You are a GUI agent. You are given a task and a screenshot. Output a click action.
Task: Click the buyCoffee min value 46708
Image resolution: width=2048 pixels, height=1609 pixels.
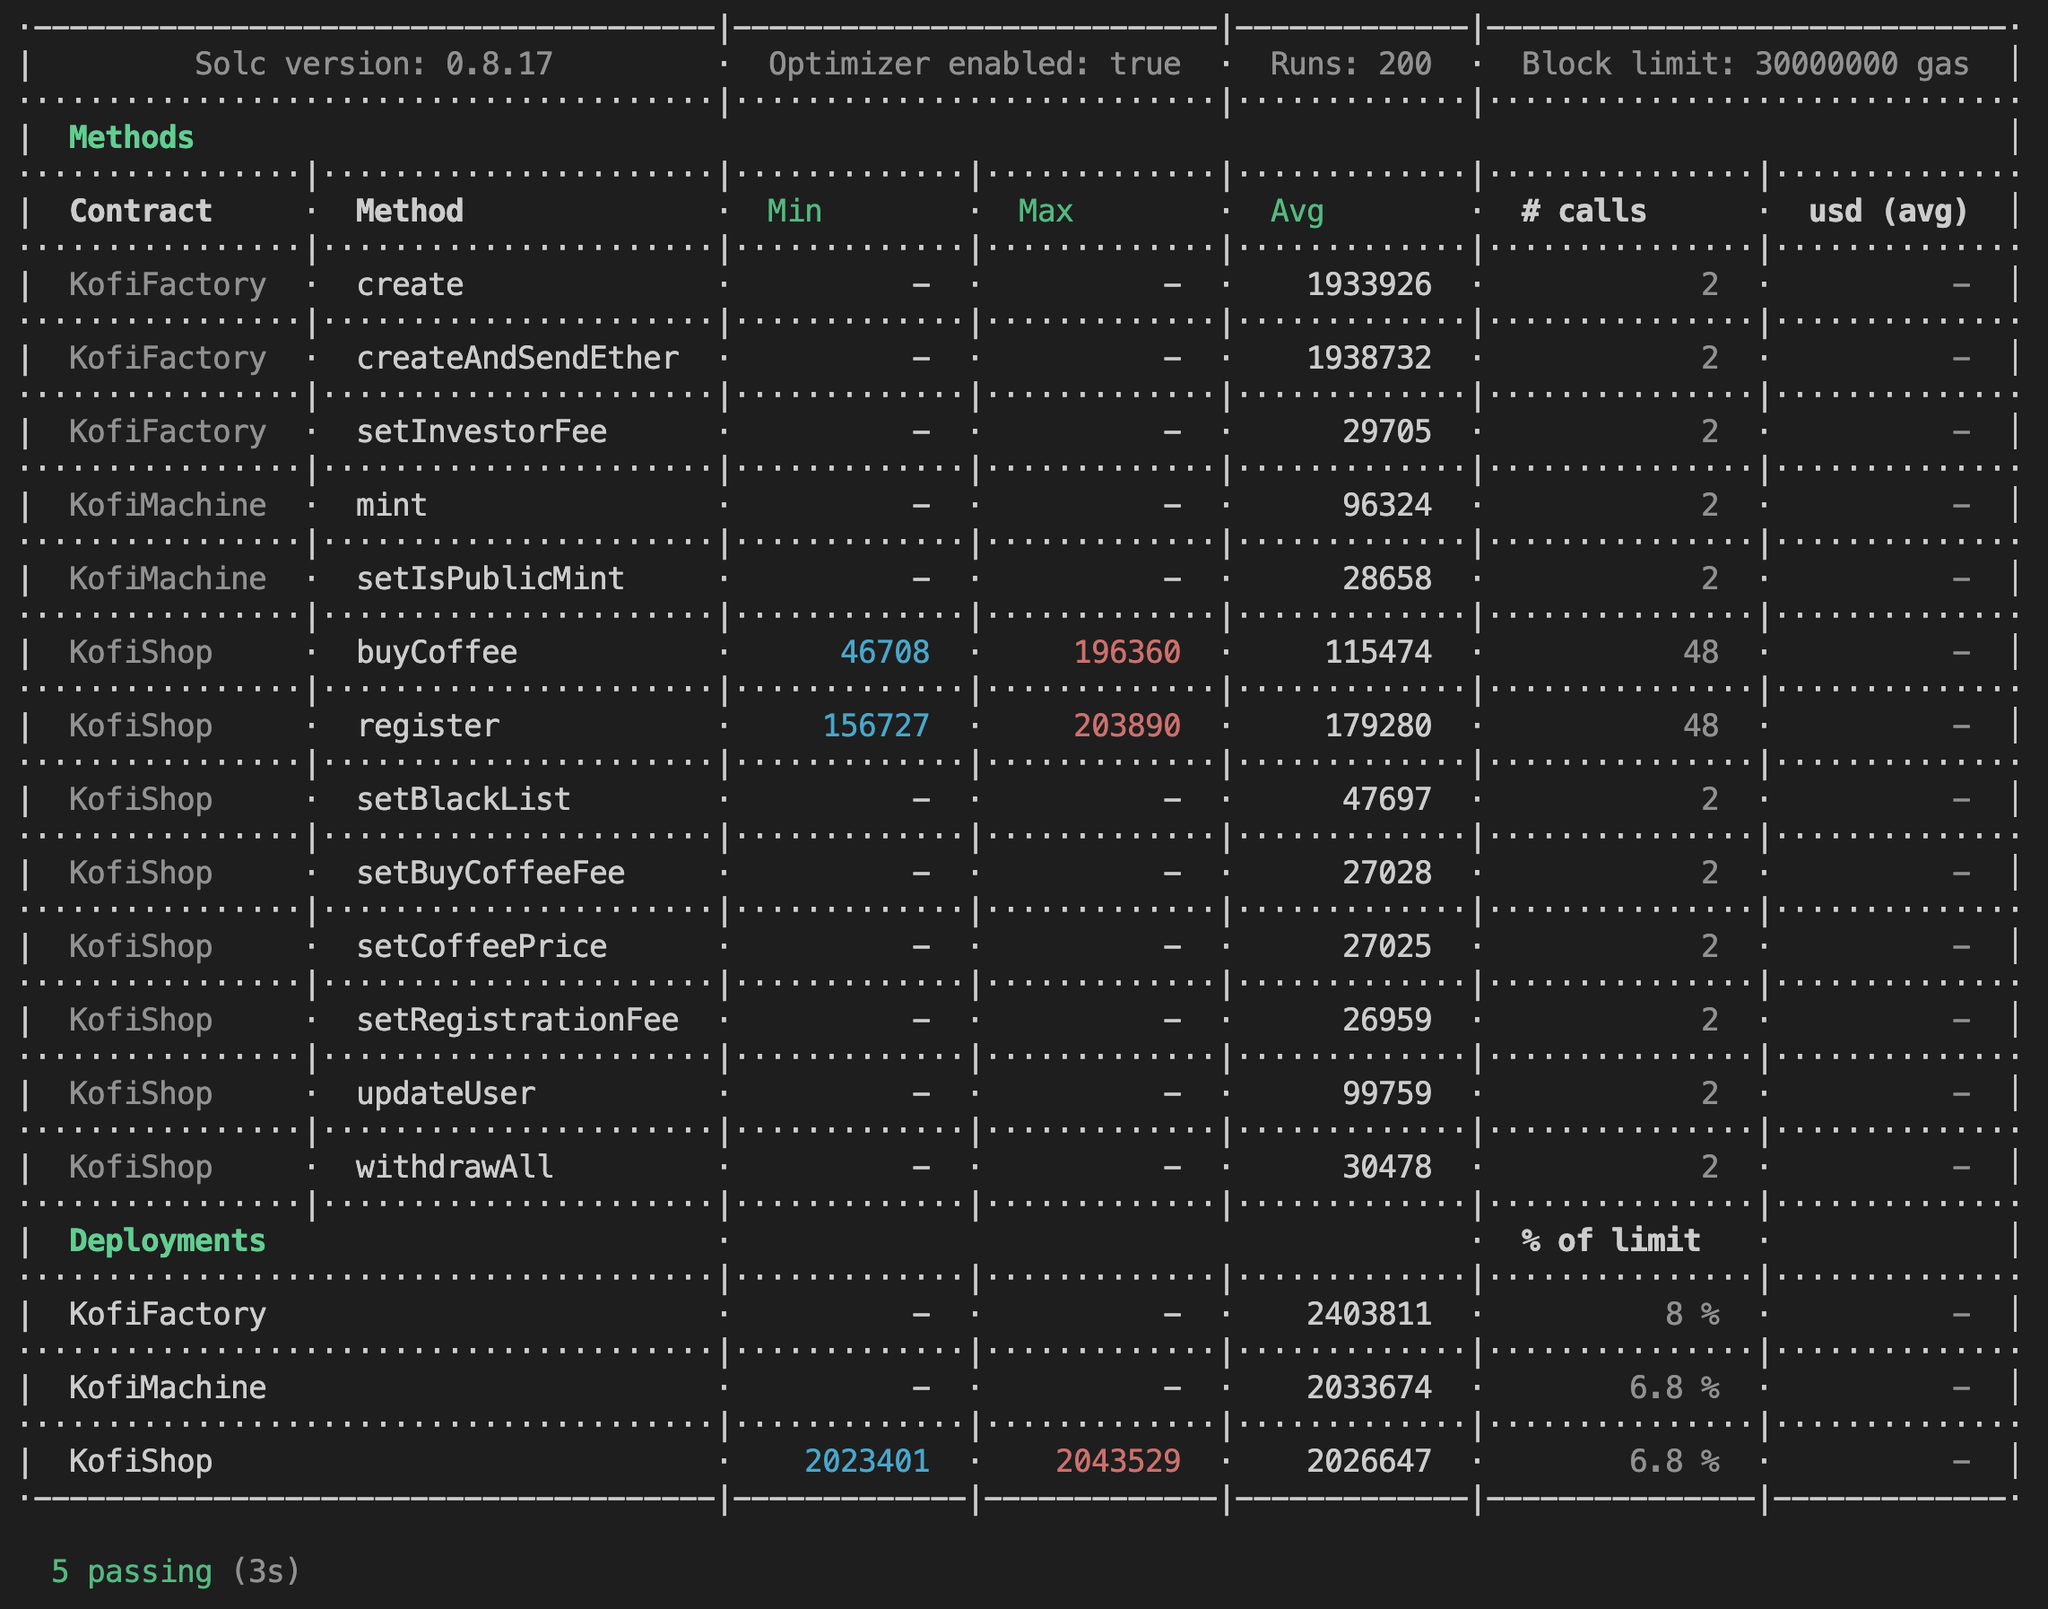coord(884,652)
